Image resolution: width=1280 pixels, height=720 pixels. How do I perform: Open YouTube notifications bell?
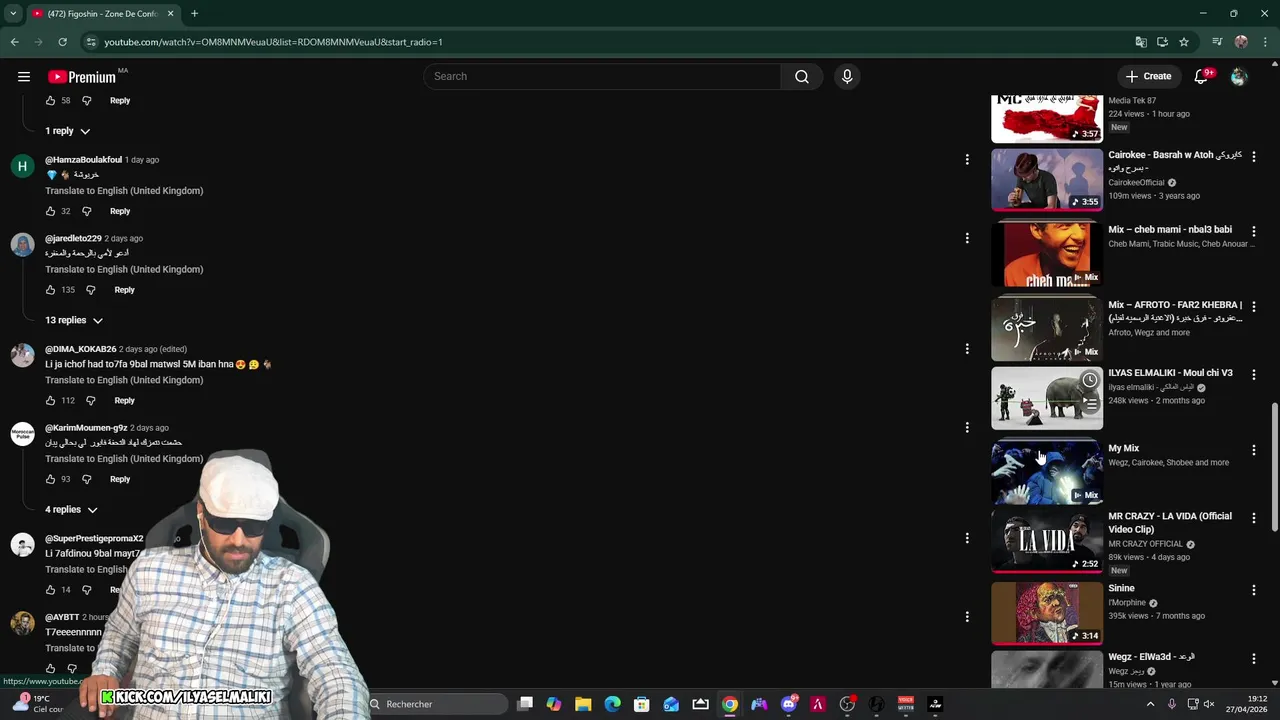pyautogui.click(x=1202, y=76)
